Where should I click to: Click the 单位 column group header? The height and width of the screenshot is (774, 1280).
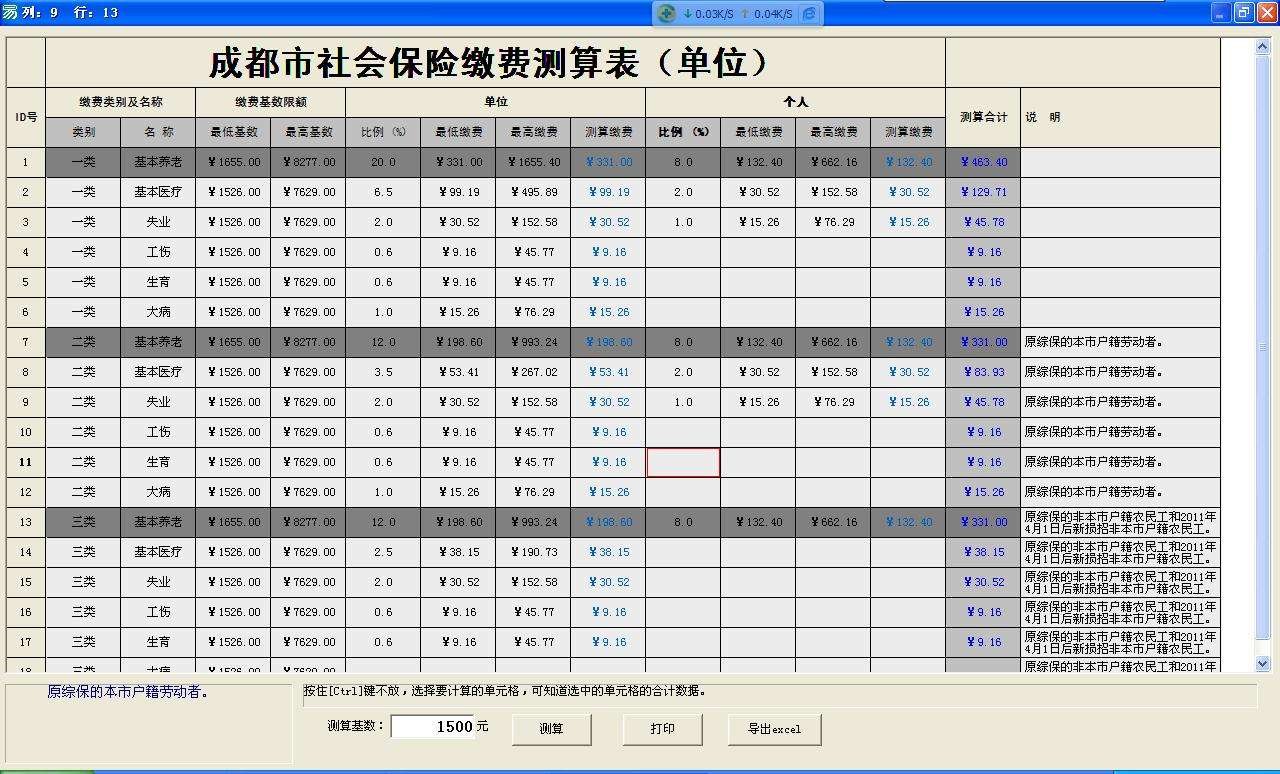pyautogui.click(x=495, y=101)
